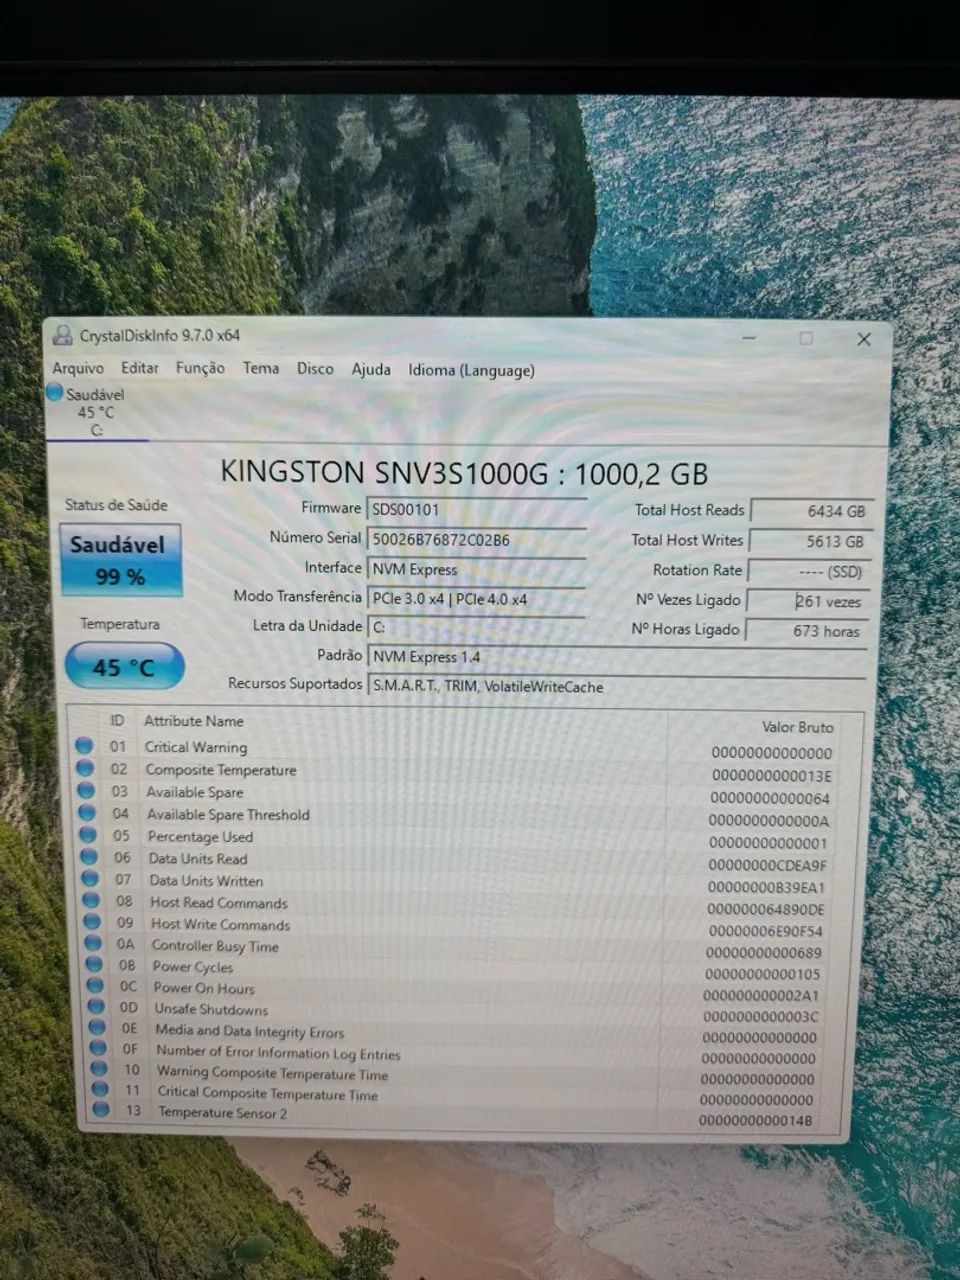
Task: Click the status orb for Composite Temperature
Action: point(85,768)
